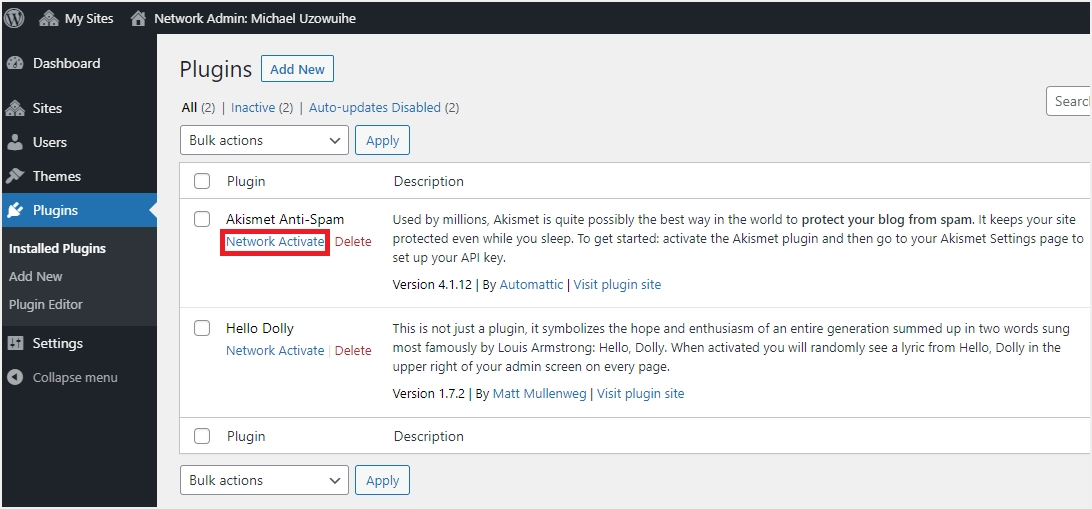Filter by Inactive plugins
This screenshot has width=1092, height=509.
point(253,107)
